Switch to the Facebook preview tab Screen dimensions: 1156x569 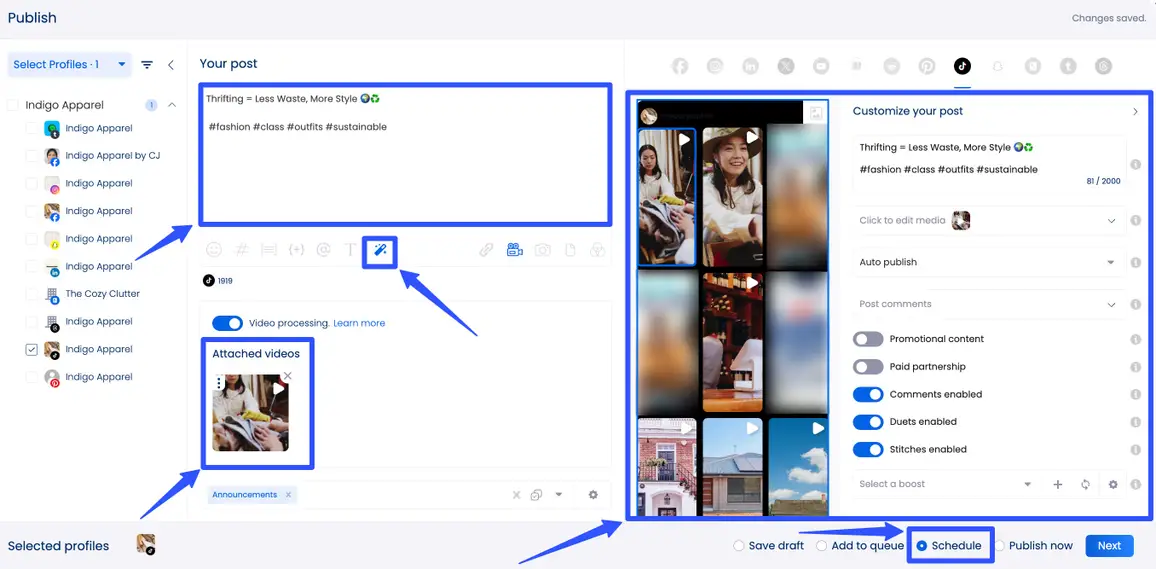pos(680,66)
